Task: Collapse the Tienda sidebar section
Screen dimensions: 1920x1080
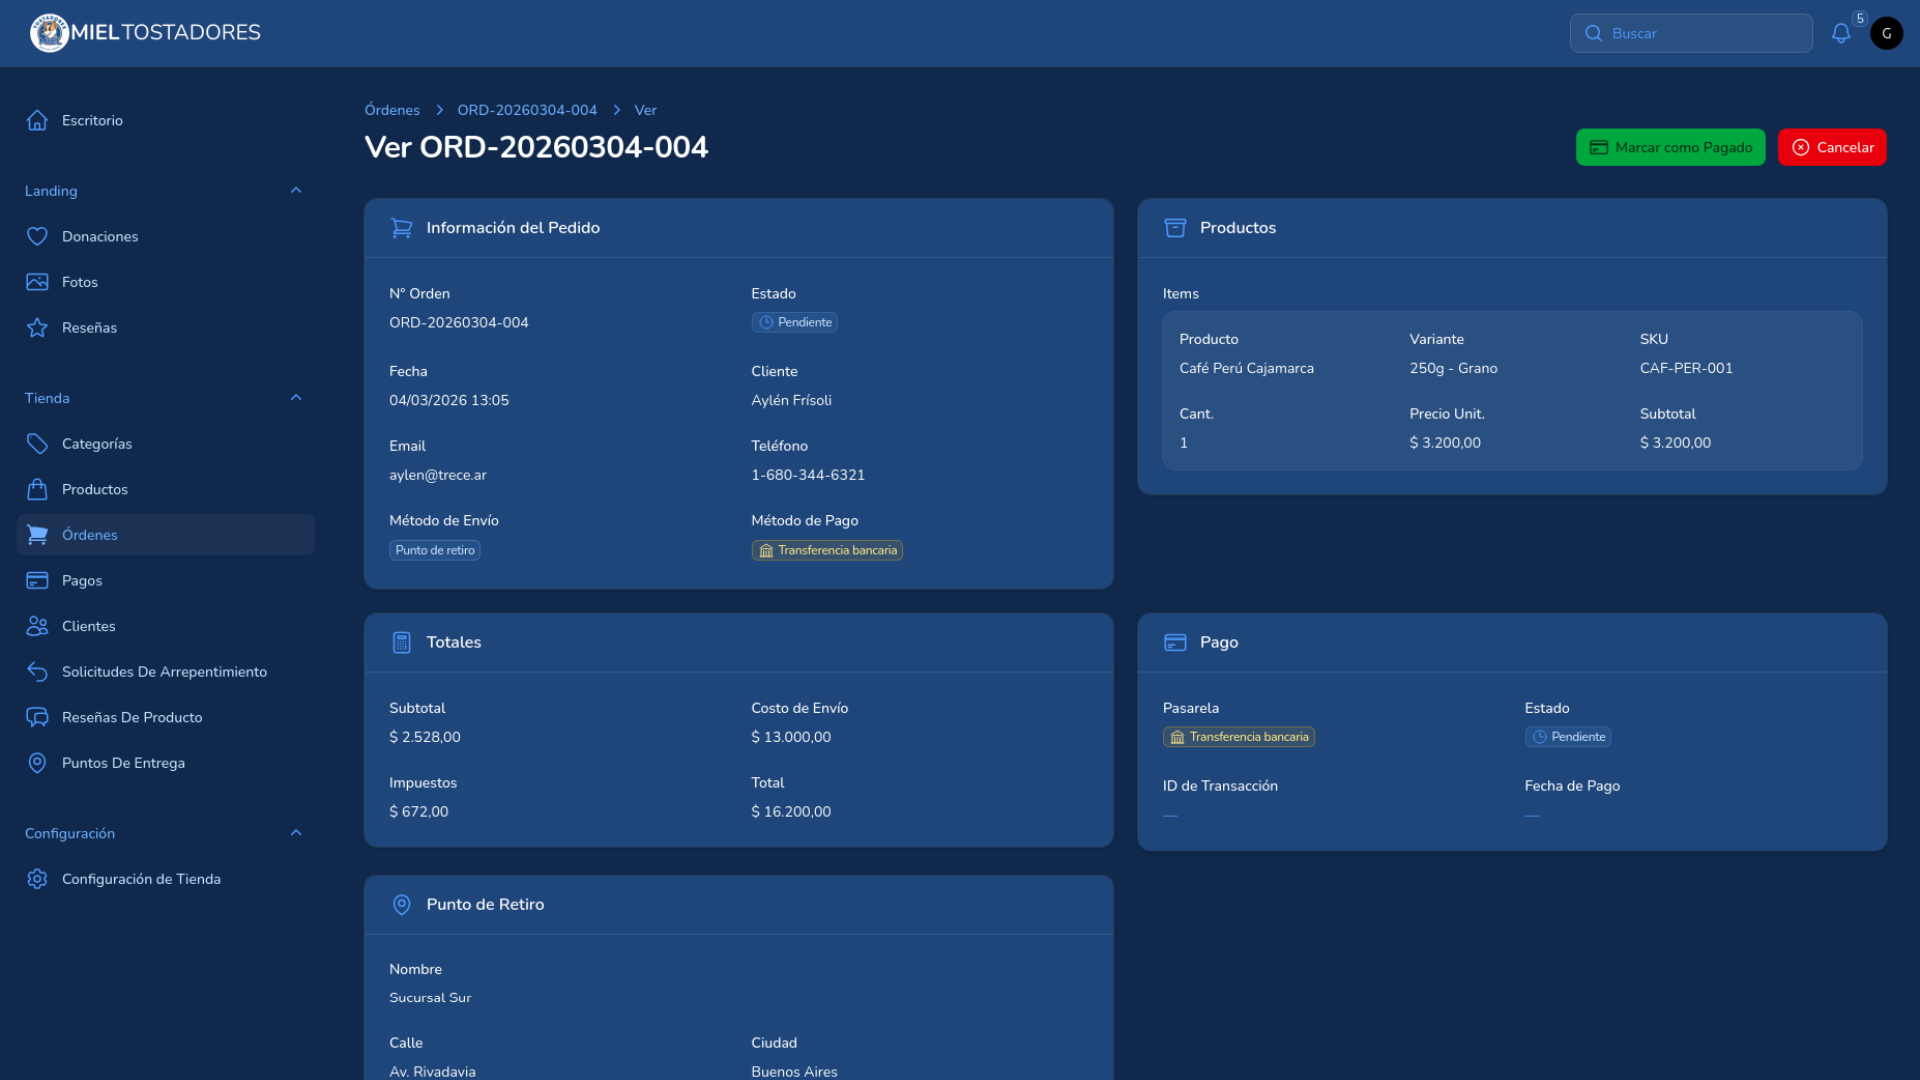Action: click(x=296, y=397)
